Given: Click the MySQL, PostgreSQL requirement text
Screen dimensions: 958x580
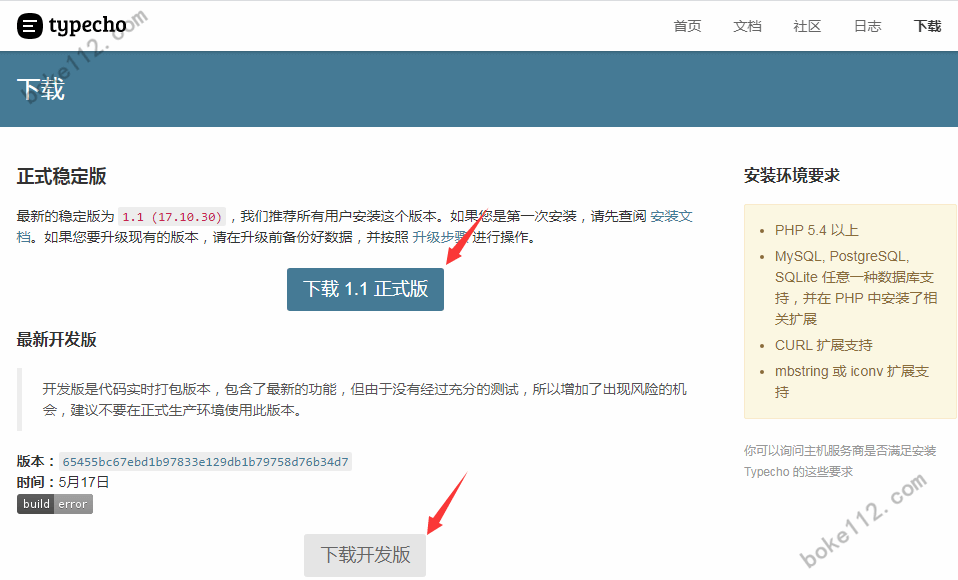Looking at the screenshot, I should coord(855,287).
